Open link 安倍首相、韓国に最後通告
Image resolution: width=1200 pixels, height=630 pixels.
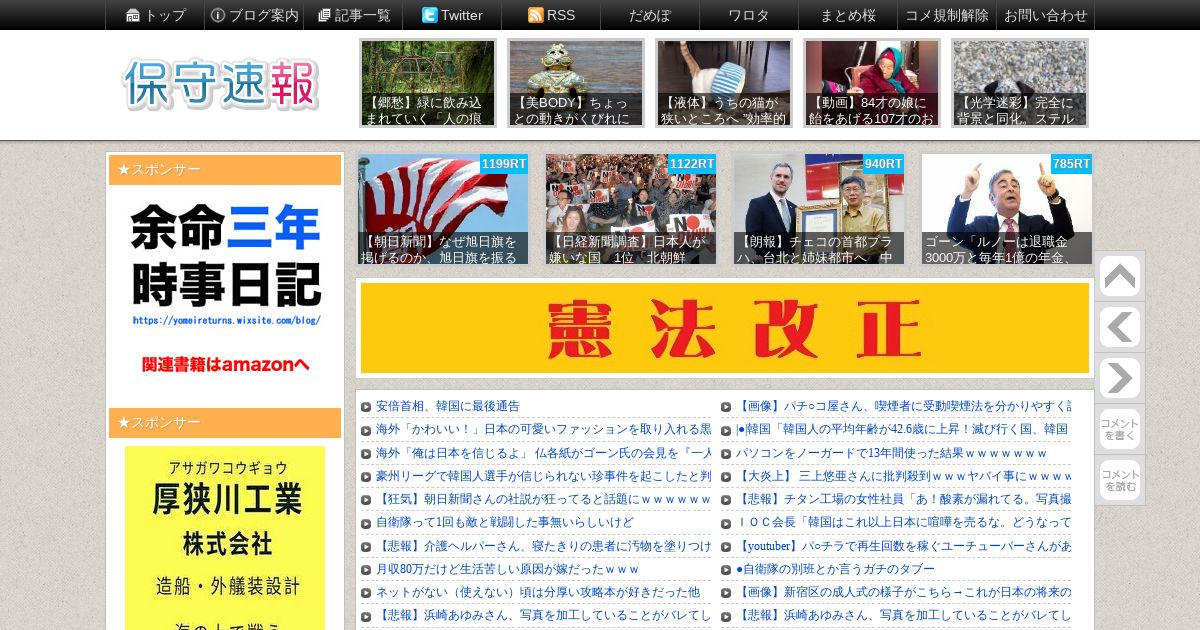coord(448,406)
